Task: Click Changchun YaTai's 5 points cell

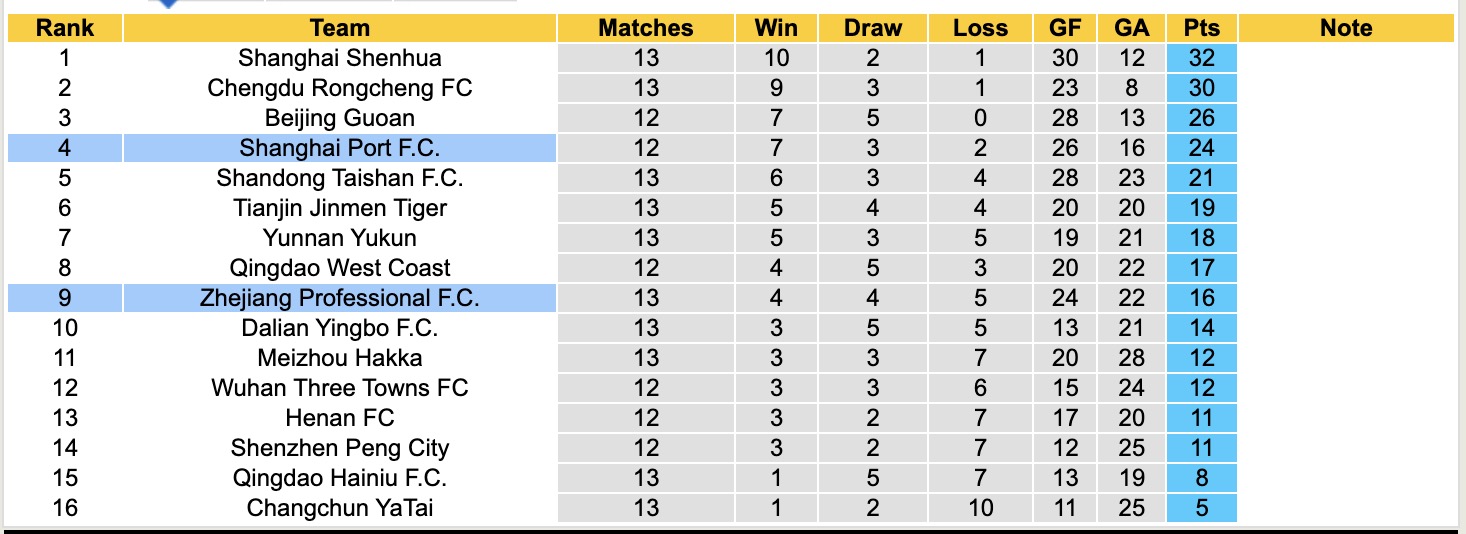Action: click(1201, 508)
